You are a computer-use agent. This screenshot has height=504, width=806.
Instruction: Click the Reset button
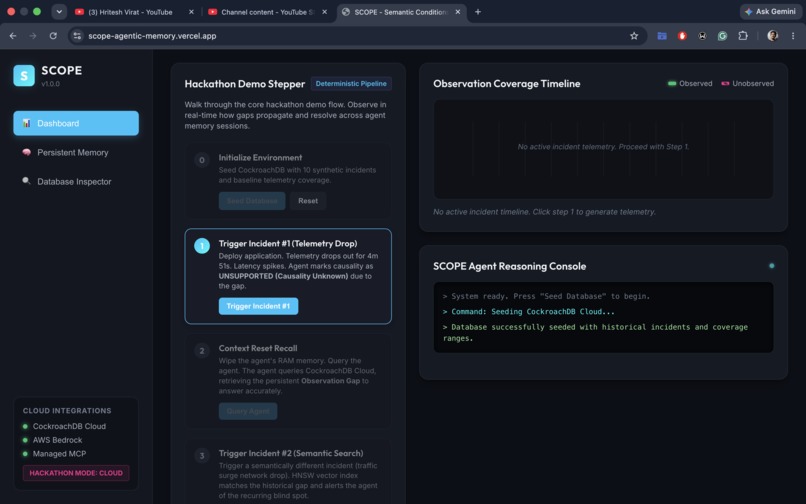308,201
